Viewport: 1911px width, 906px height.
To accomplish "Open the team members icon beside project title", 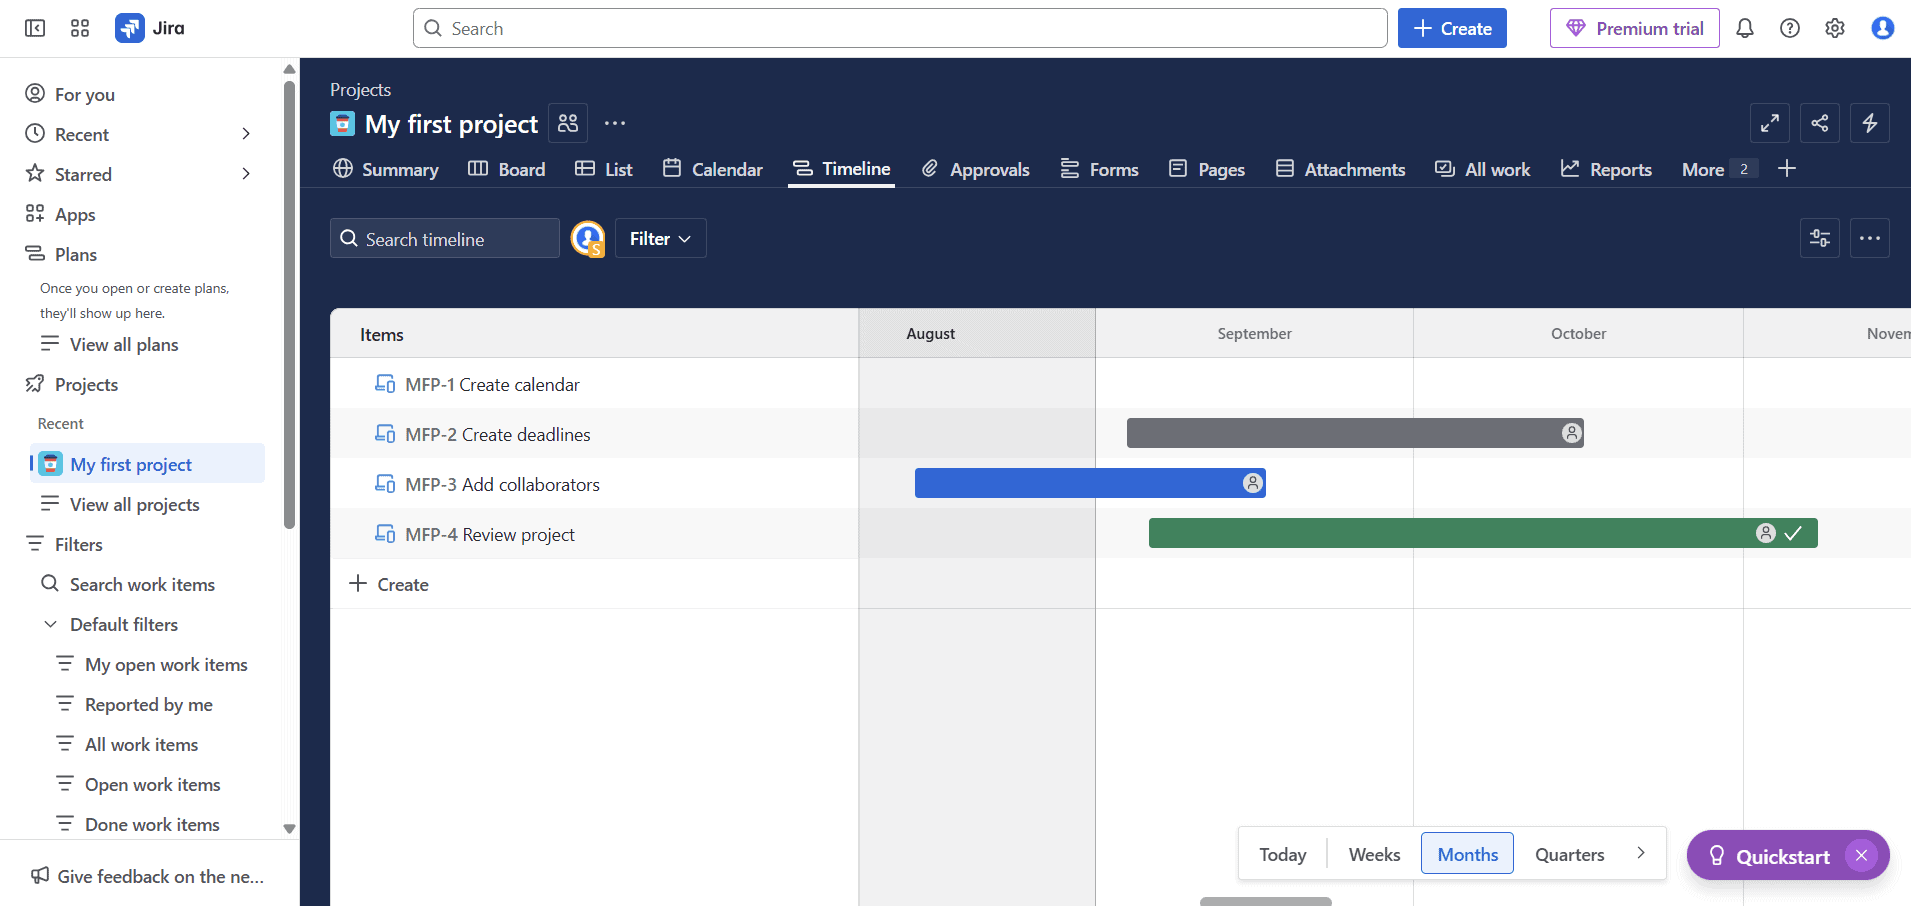I will [x=568, y=123].
